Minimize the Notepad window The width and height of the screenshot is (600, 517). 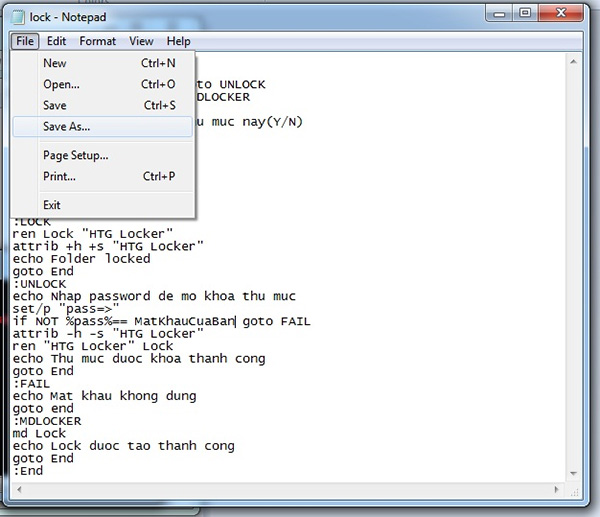498,14
